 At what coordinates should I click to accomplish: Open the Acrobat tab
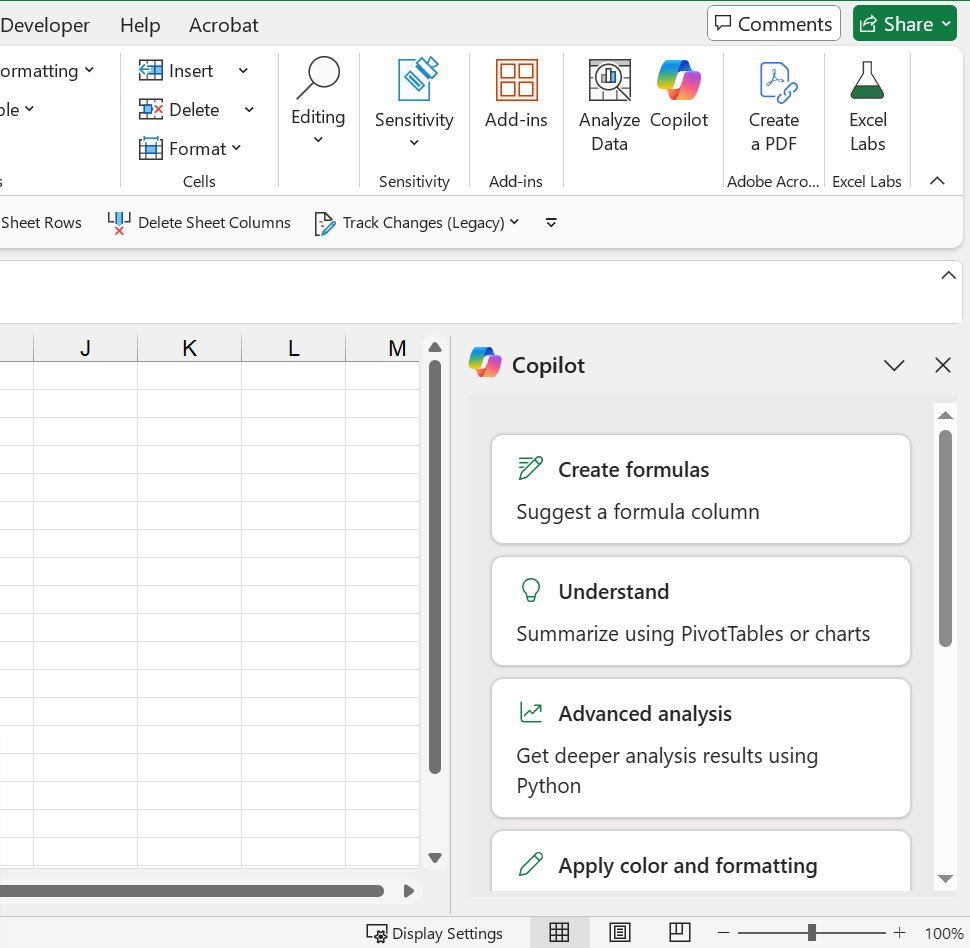(224, 25)
